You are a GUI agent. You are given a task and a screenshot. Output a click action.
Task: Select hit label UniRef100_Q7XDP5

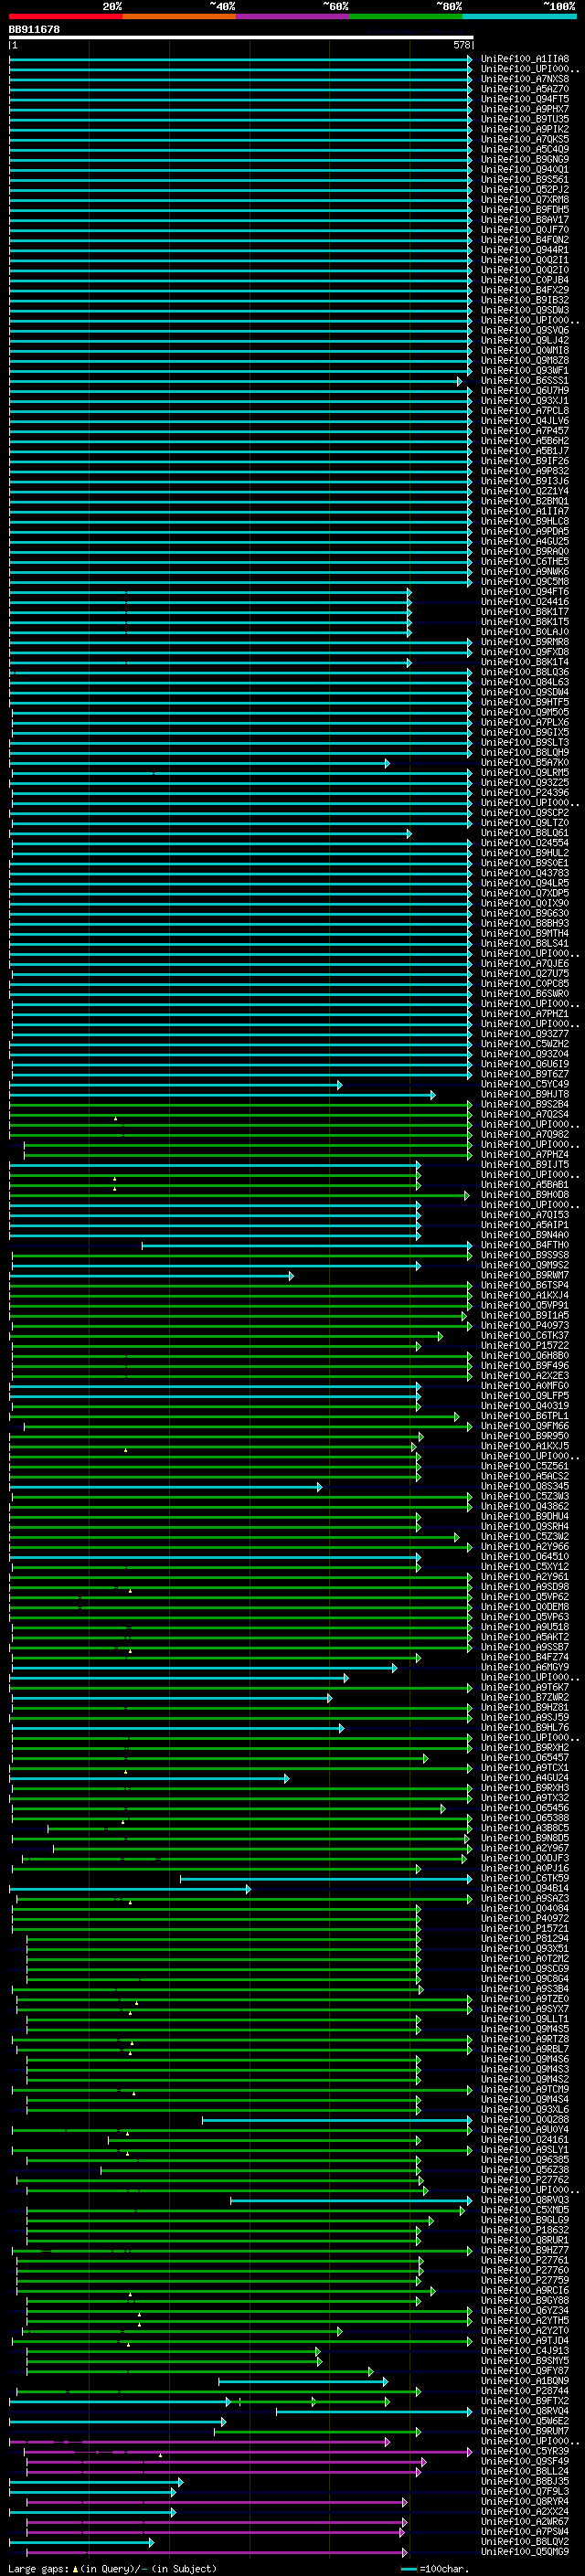[x=525, y=893]
